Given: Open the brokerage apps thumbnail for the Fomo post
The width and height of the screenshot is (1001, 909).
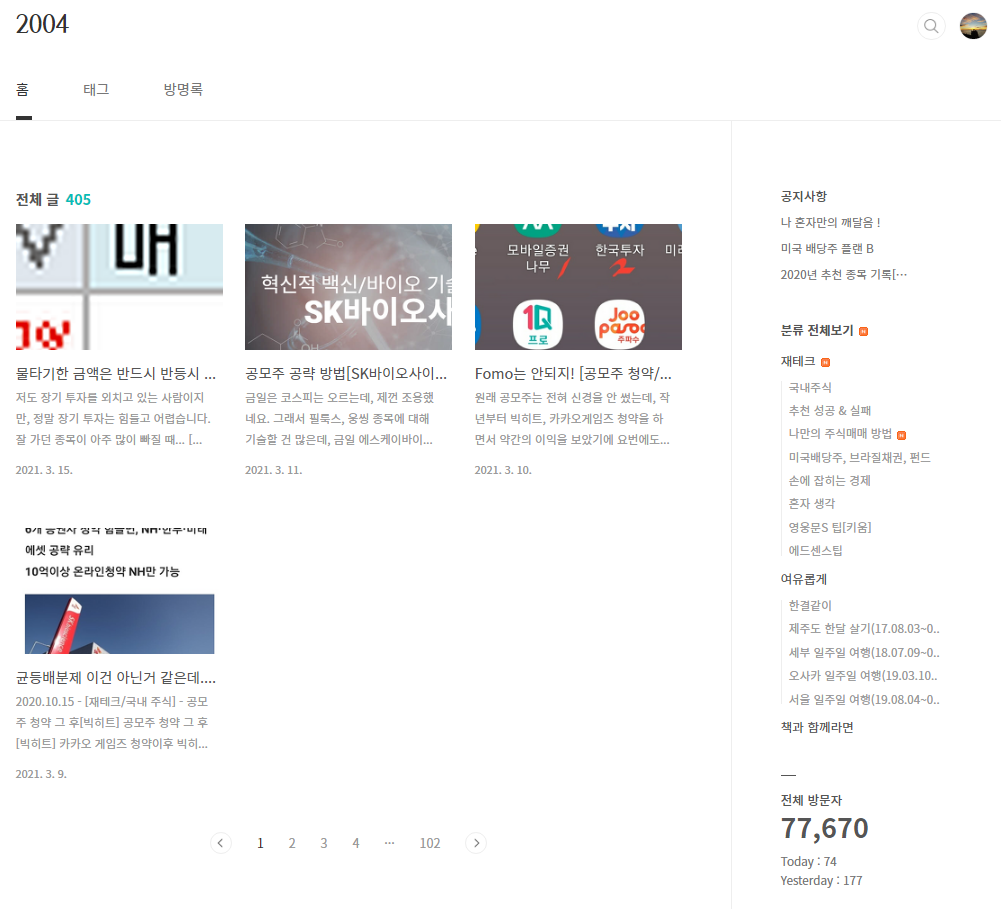Looking at the screenshot, I should [x=578, y=287].
